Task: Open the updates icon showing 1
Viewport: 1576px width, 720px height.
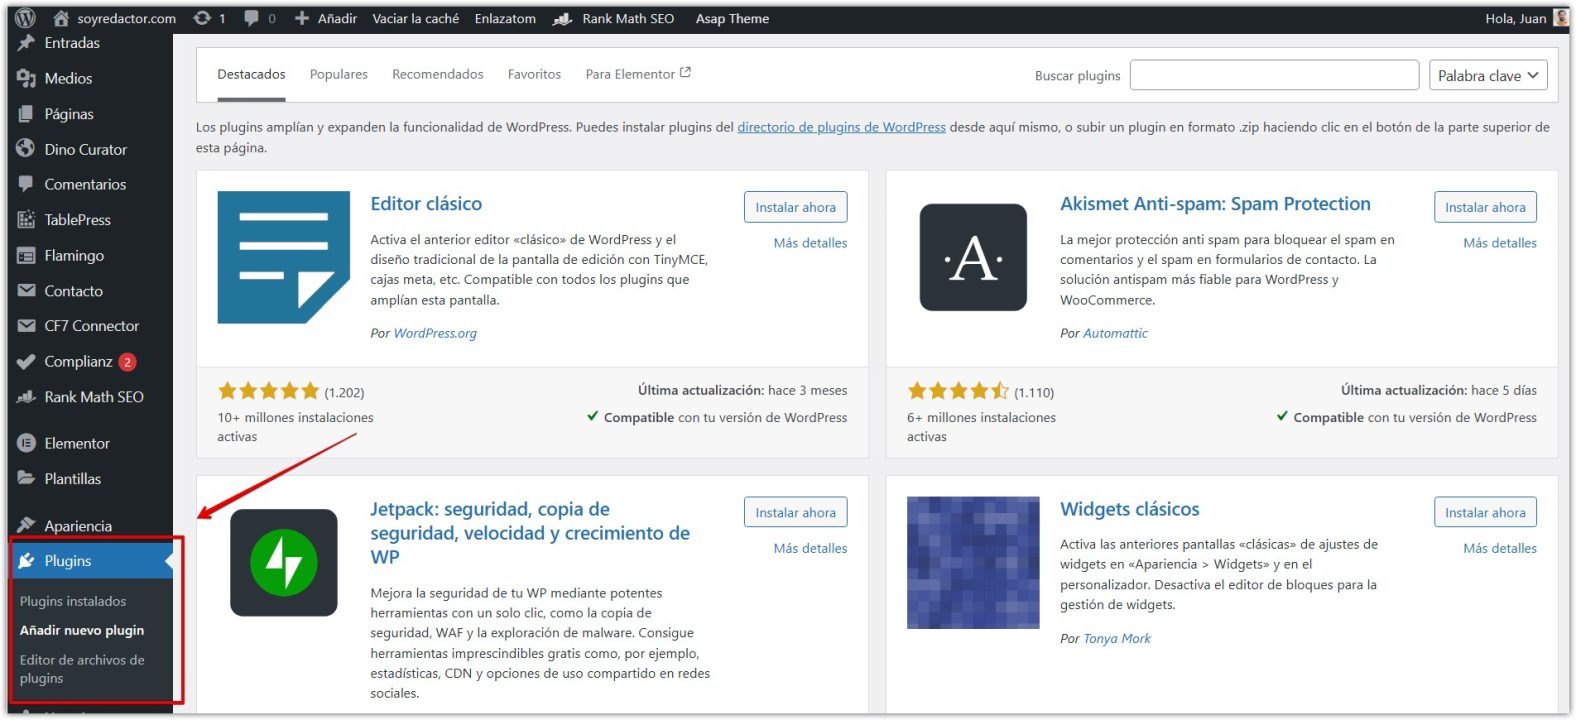Action: click(202, 18)
